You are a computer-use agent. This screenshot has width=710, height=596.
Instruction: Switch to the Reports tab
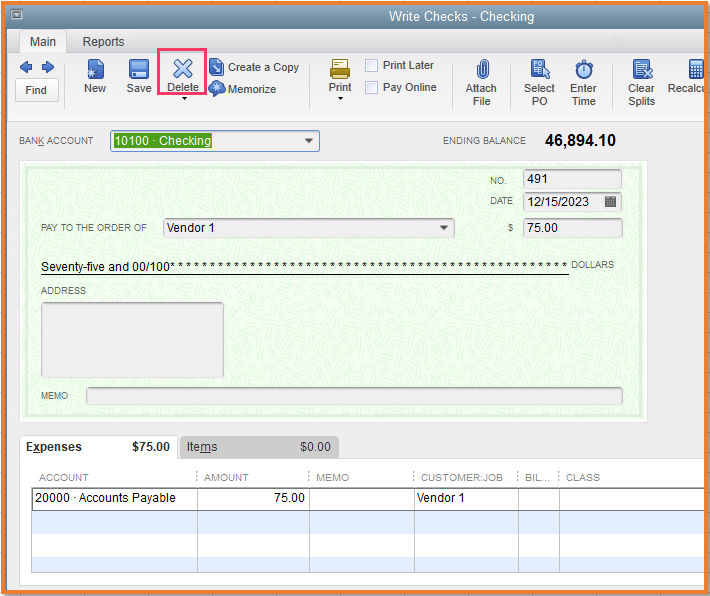(x=103, y=42)
